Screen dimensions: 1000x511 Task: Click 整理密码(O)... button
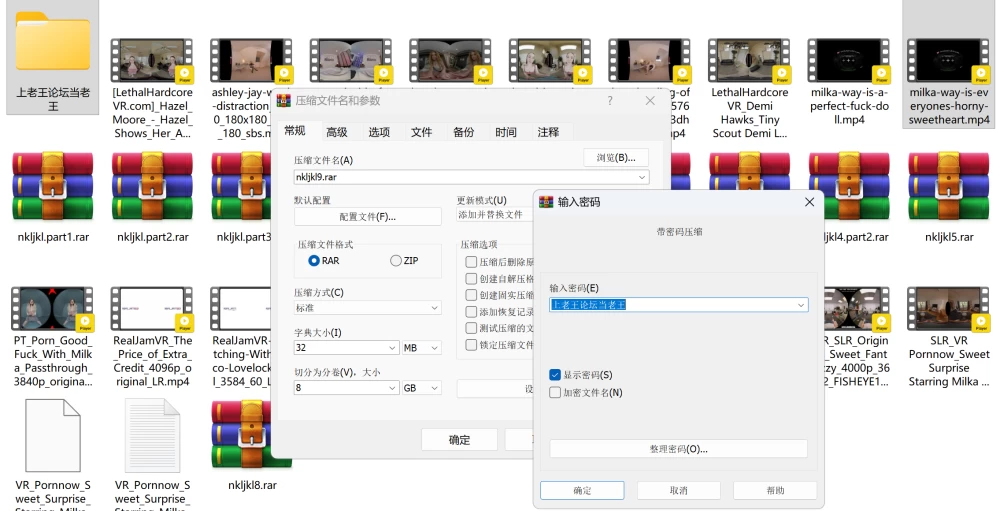pos(679,448)
